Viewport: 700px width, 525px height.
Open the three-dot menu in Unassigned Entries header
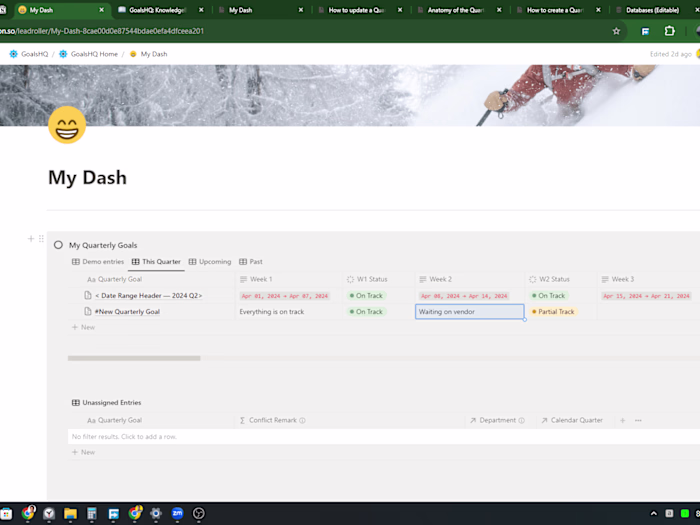(638, 420)
